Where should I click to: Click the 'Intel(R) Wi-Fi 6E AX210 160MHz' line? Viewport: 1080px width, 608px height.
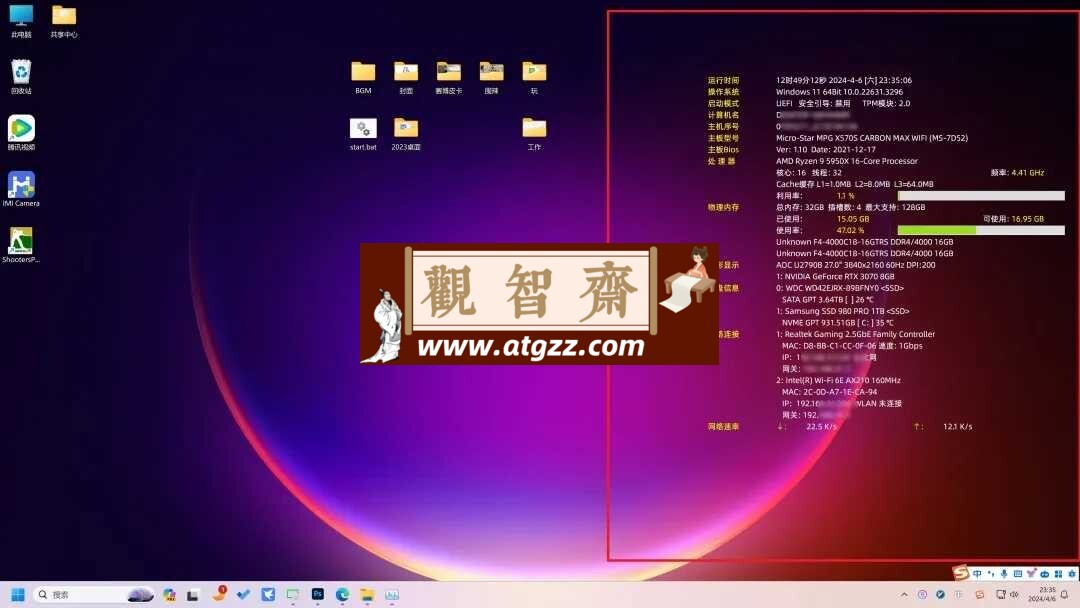[838, 380]
